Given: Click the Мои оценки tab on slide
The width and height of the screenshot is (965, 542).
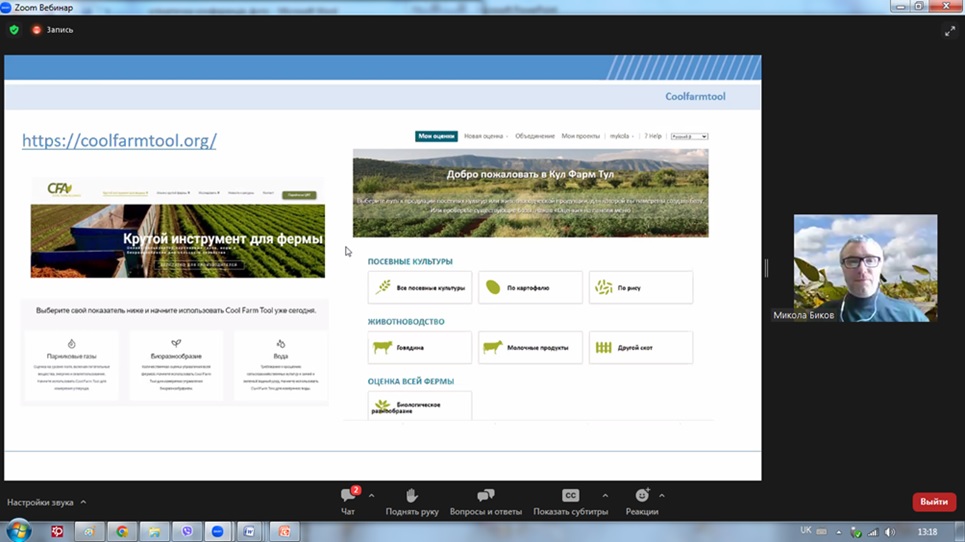Looking at the screenshot, I should 436,136.
